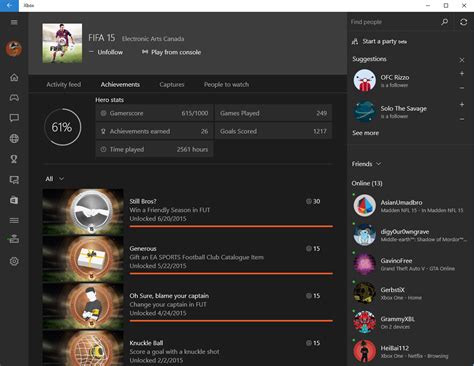Open the All achievements filter dropdown

click(x=54, y=179)
